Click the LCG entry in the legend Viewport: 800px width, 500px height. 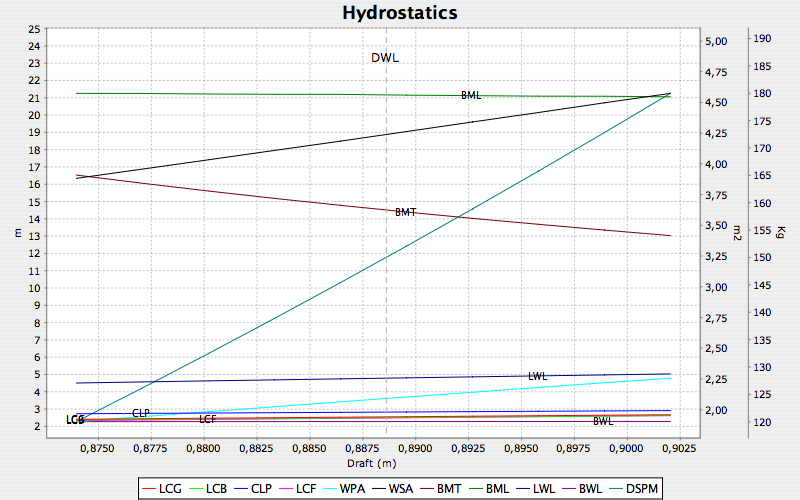click(x=170, y=486)
